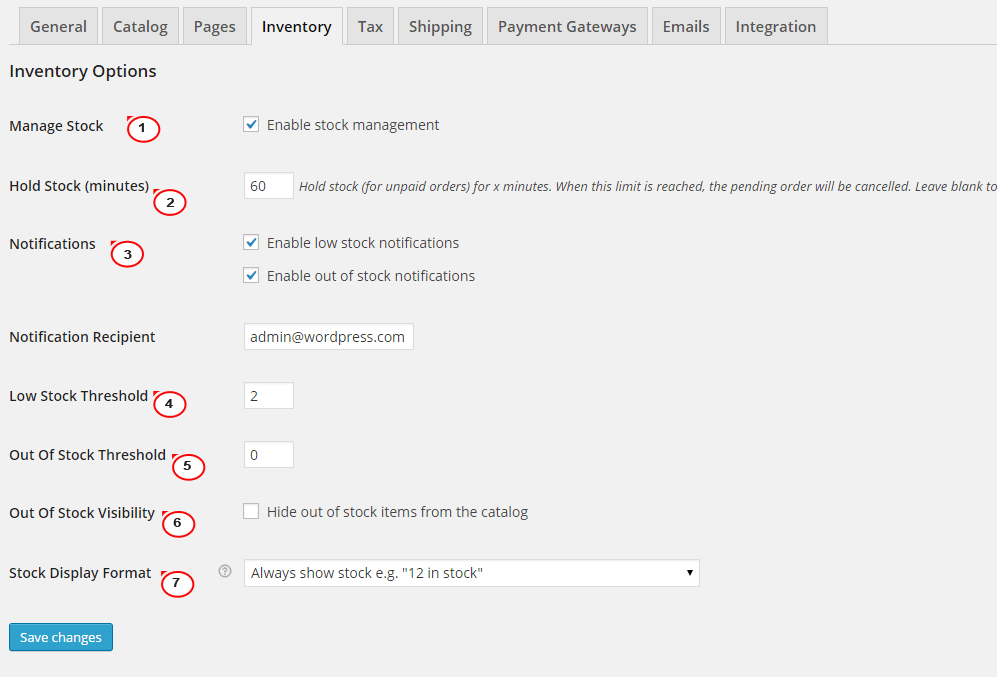Viewport: 997px width, 677px height.
Task: Enable hiding out of stock items from catalog
Action: [x=252, y=511]
